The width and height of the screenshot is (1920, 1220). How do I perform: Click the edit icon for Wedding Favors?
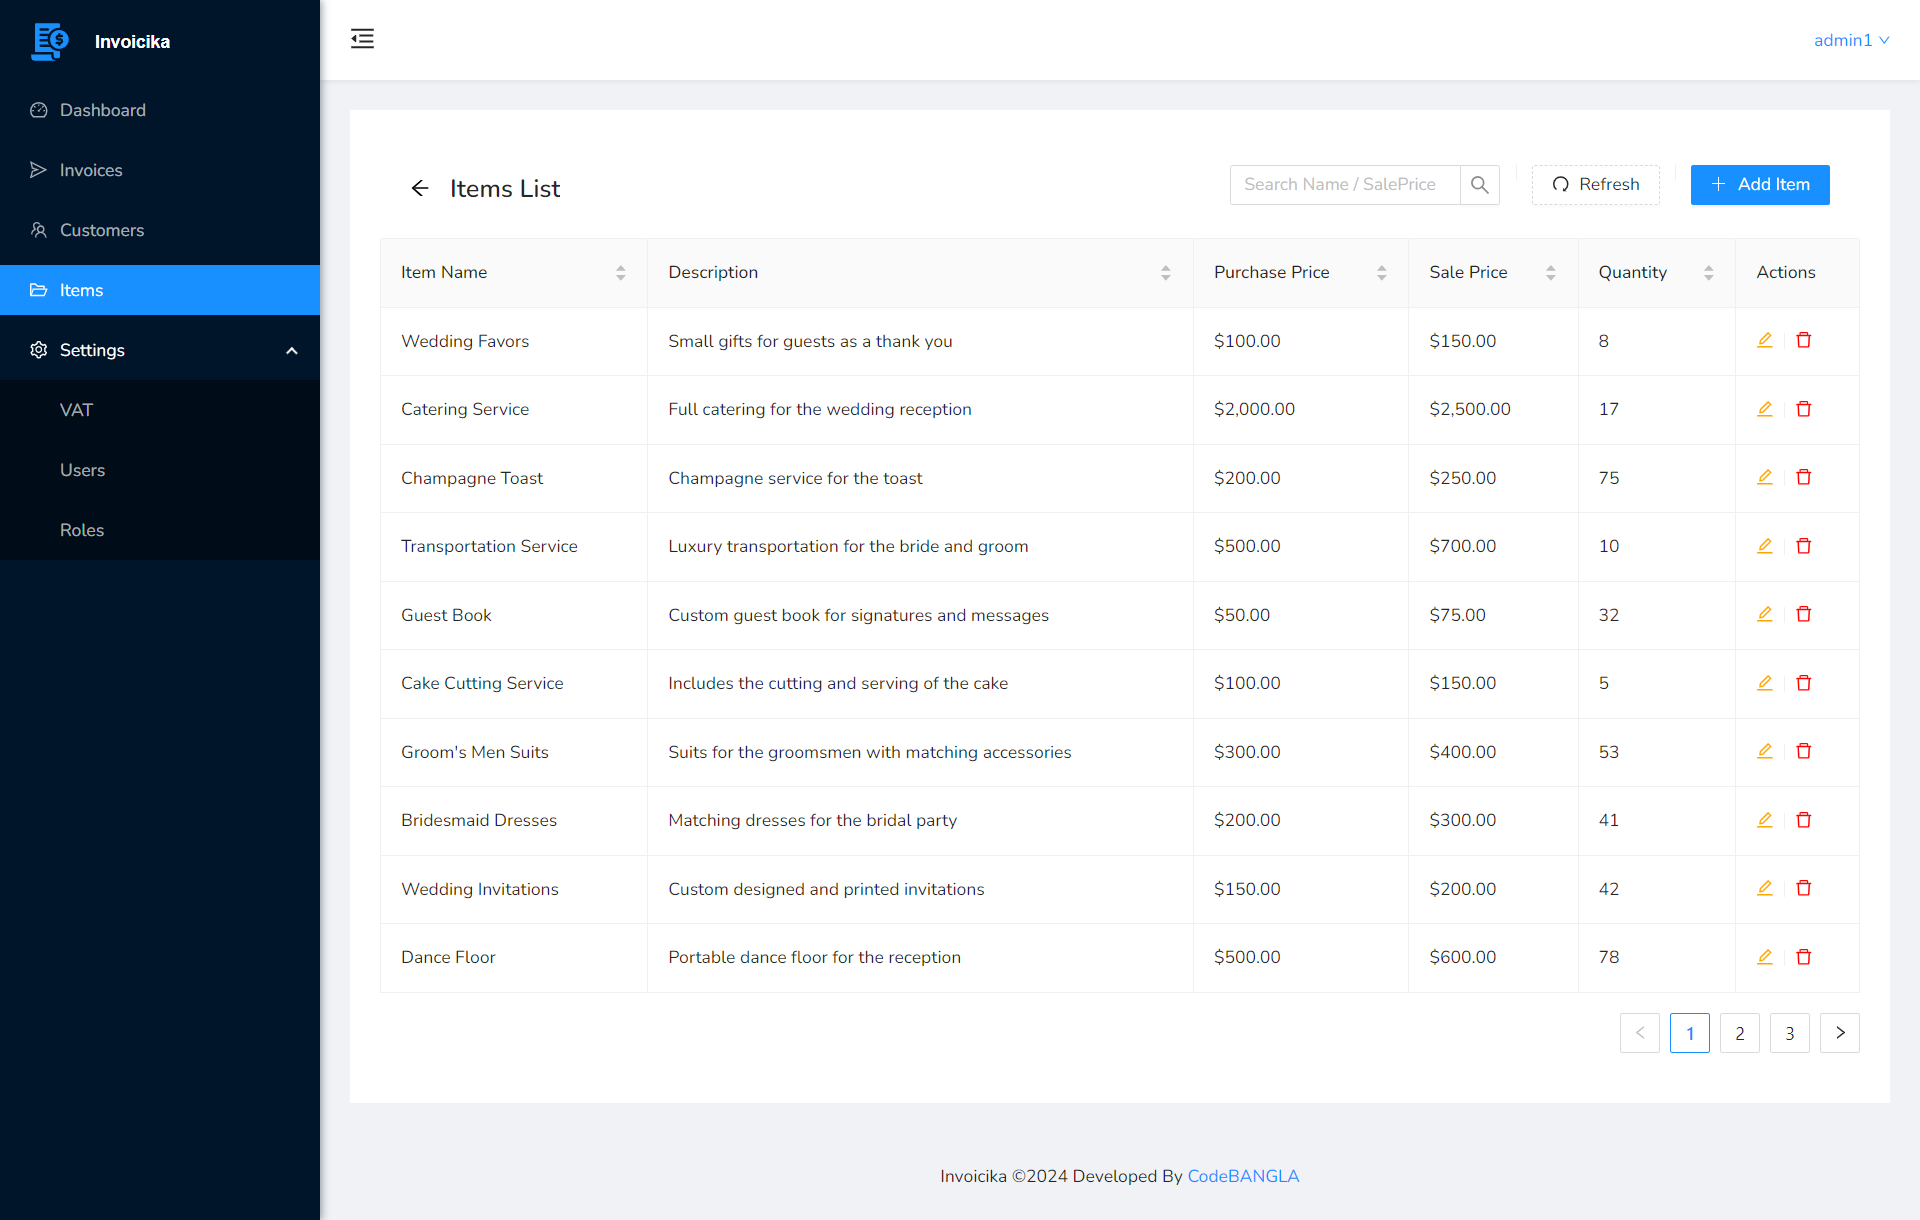(x=1765, y=340)
